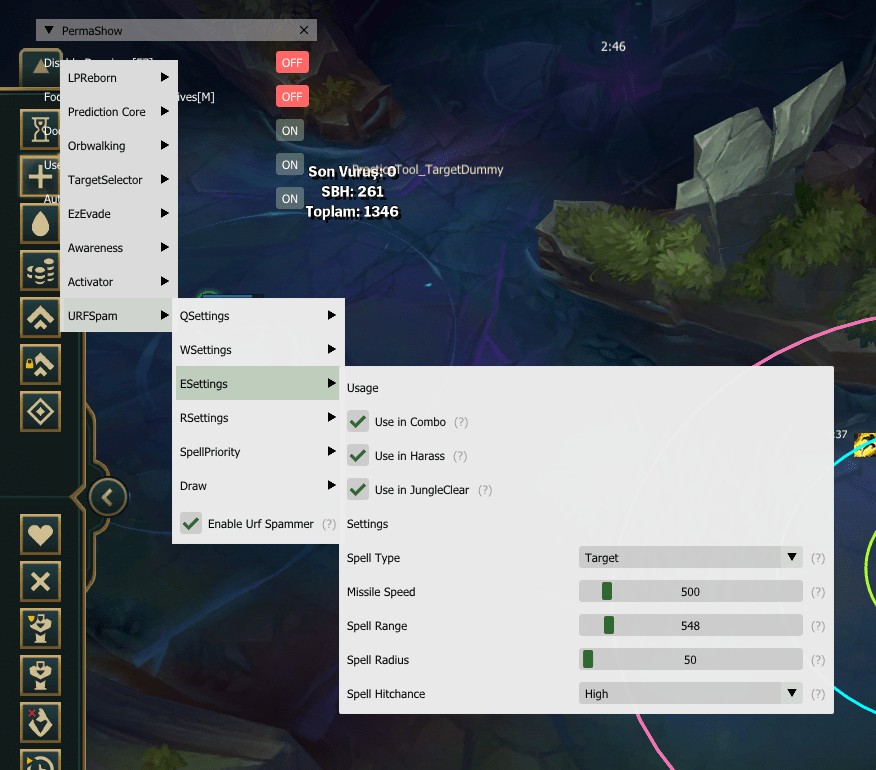Collapse the side panel with the left arrow
876x770 pixels.
coord(108,497)
